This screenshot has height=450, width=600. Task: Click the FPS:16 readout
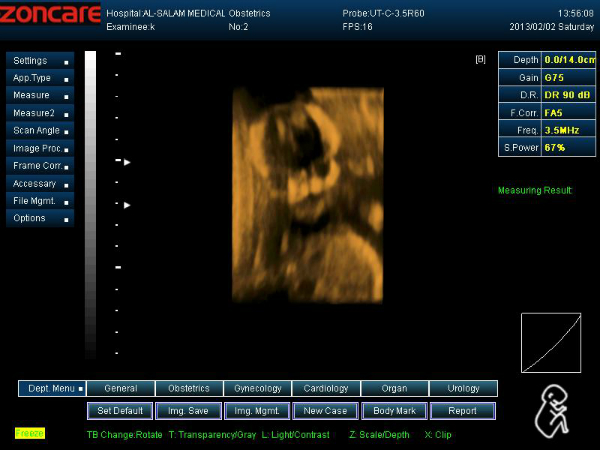click(x=357, y=27)
